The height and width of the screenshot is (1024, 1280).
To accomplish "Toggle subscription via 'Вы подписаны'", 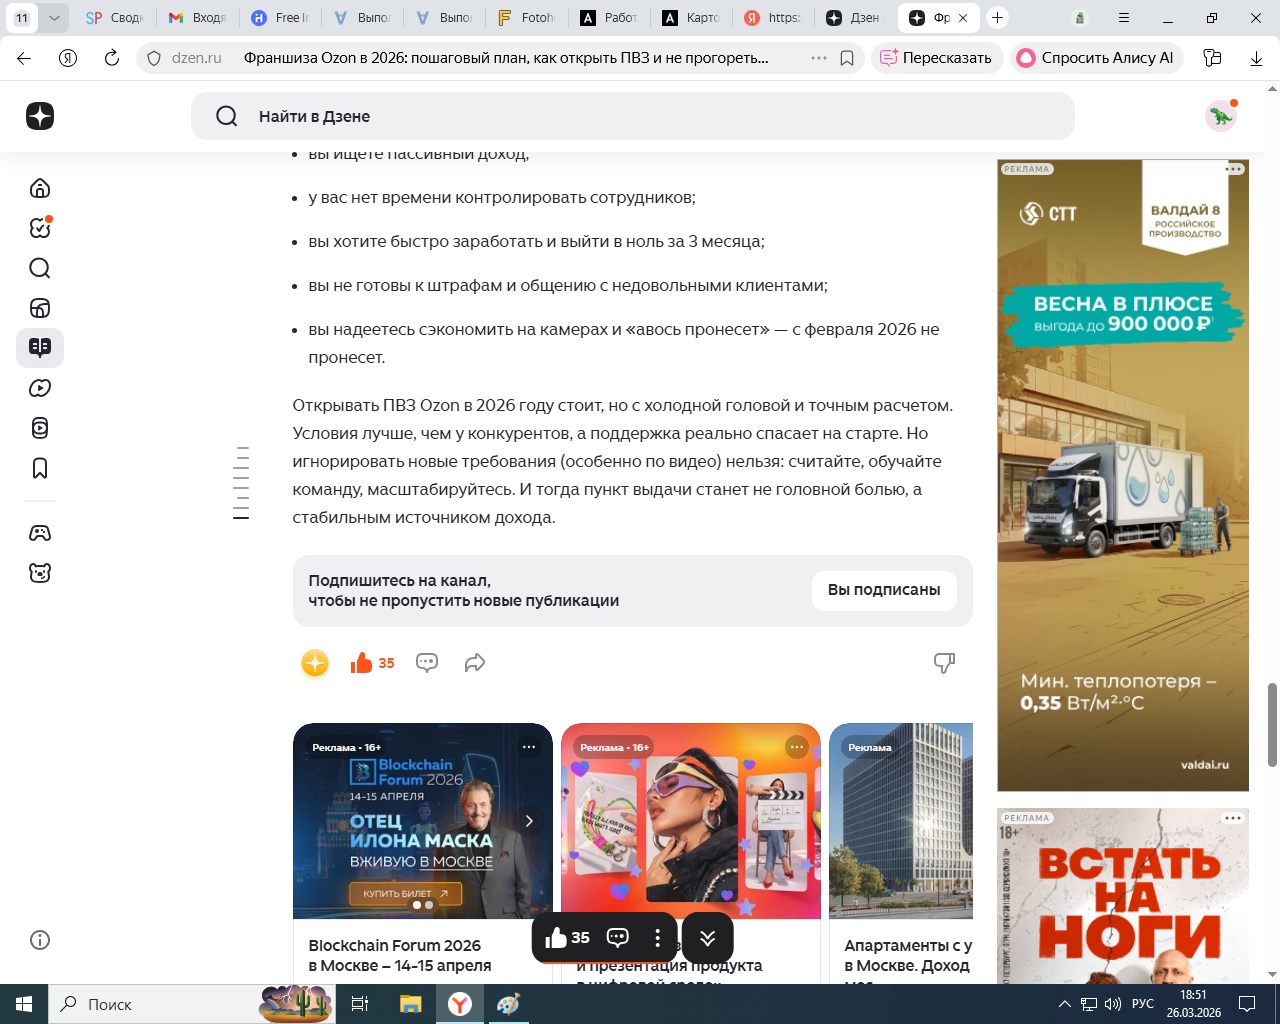I will pyautogui.click(x=884, y=590).
